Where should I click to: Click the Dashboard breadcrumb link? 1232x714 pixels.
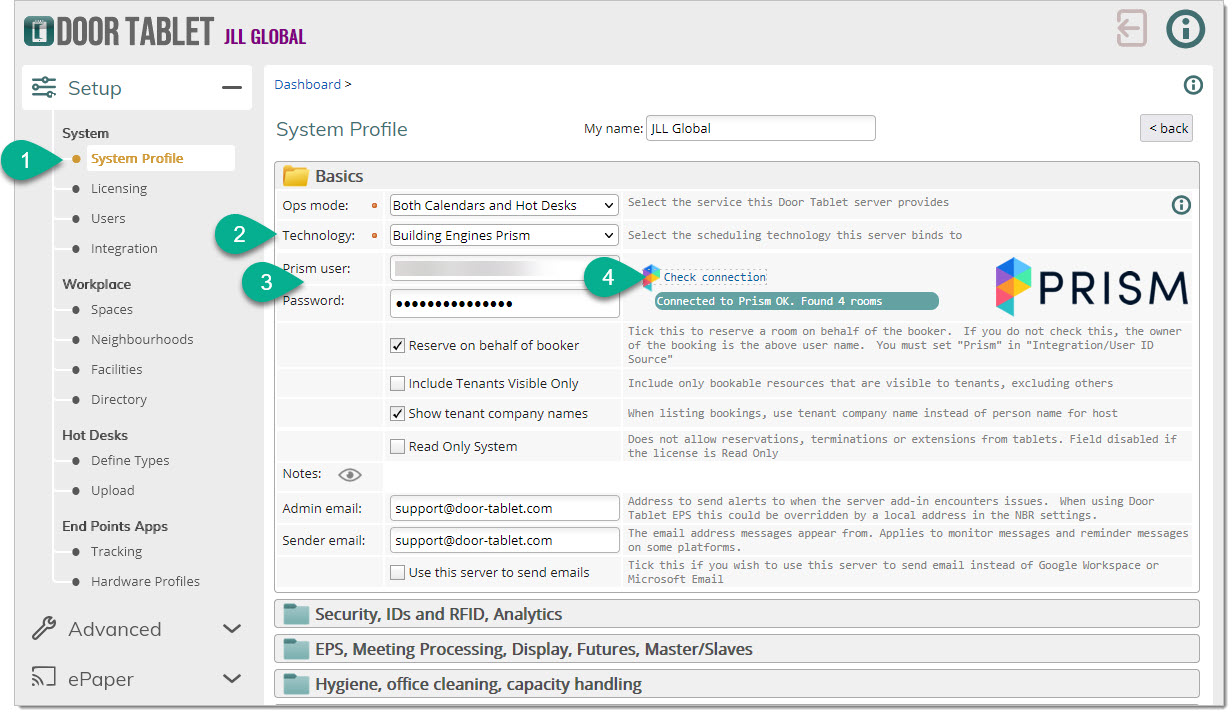pyautogui.click(x=308, y=85)
